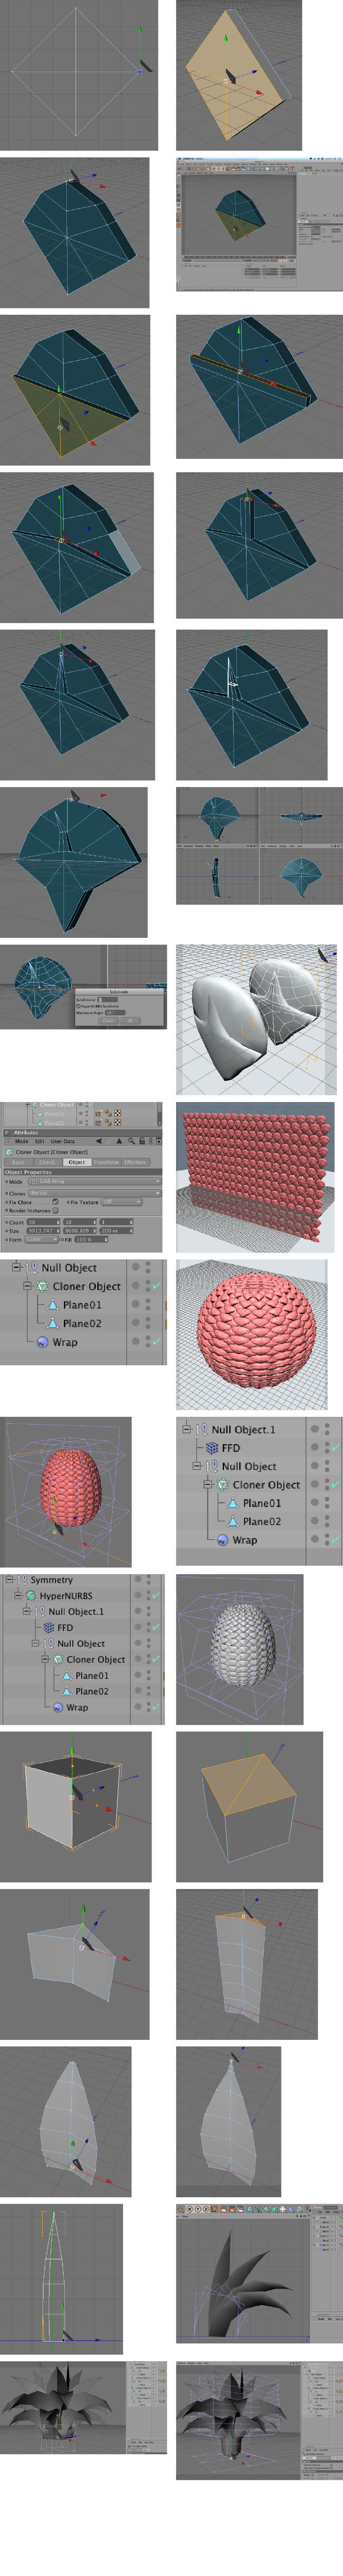Click the Wrap icon in the Null Object.1-rooted tree

pyautogui.click(x=223, y=1540)
